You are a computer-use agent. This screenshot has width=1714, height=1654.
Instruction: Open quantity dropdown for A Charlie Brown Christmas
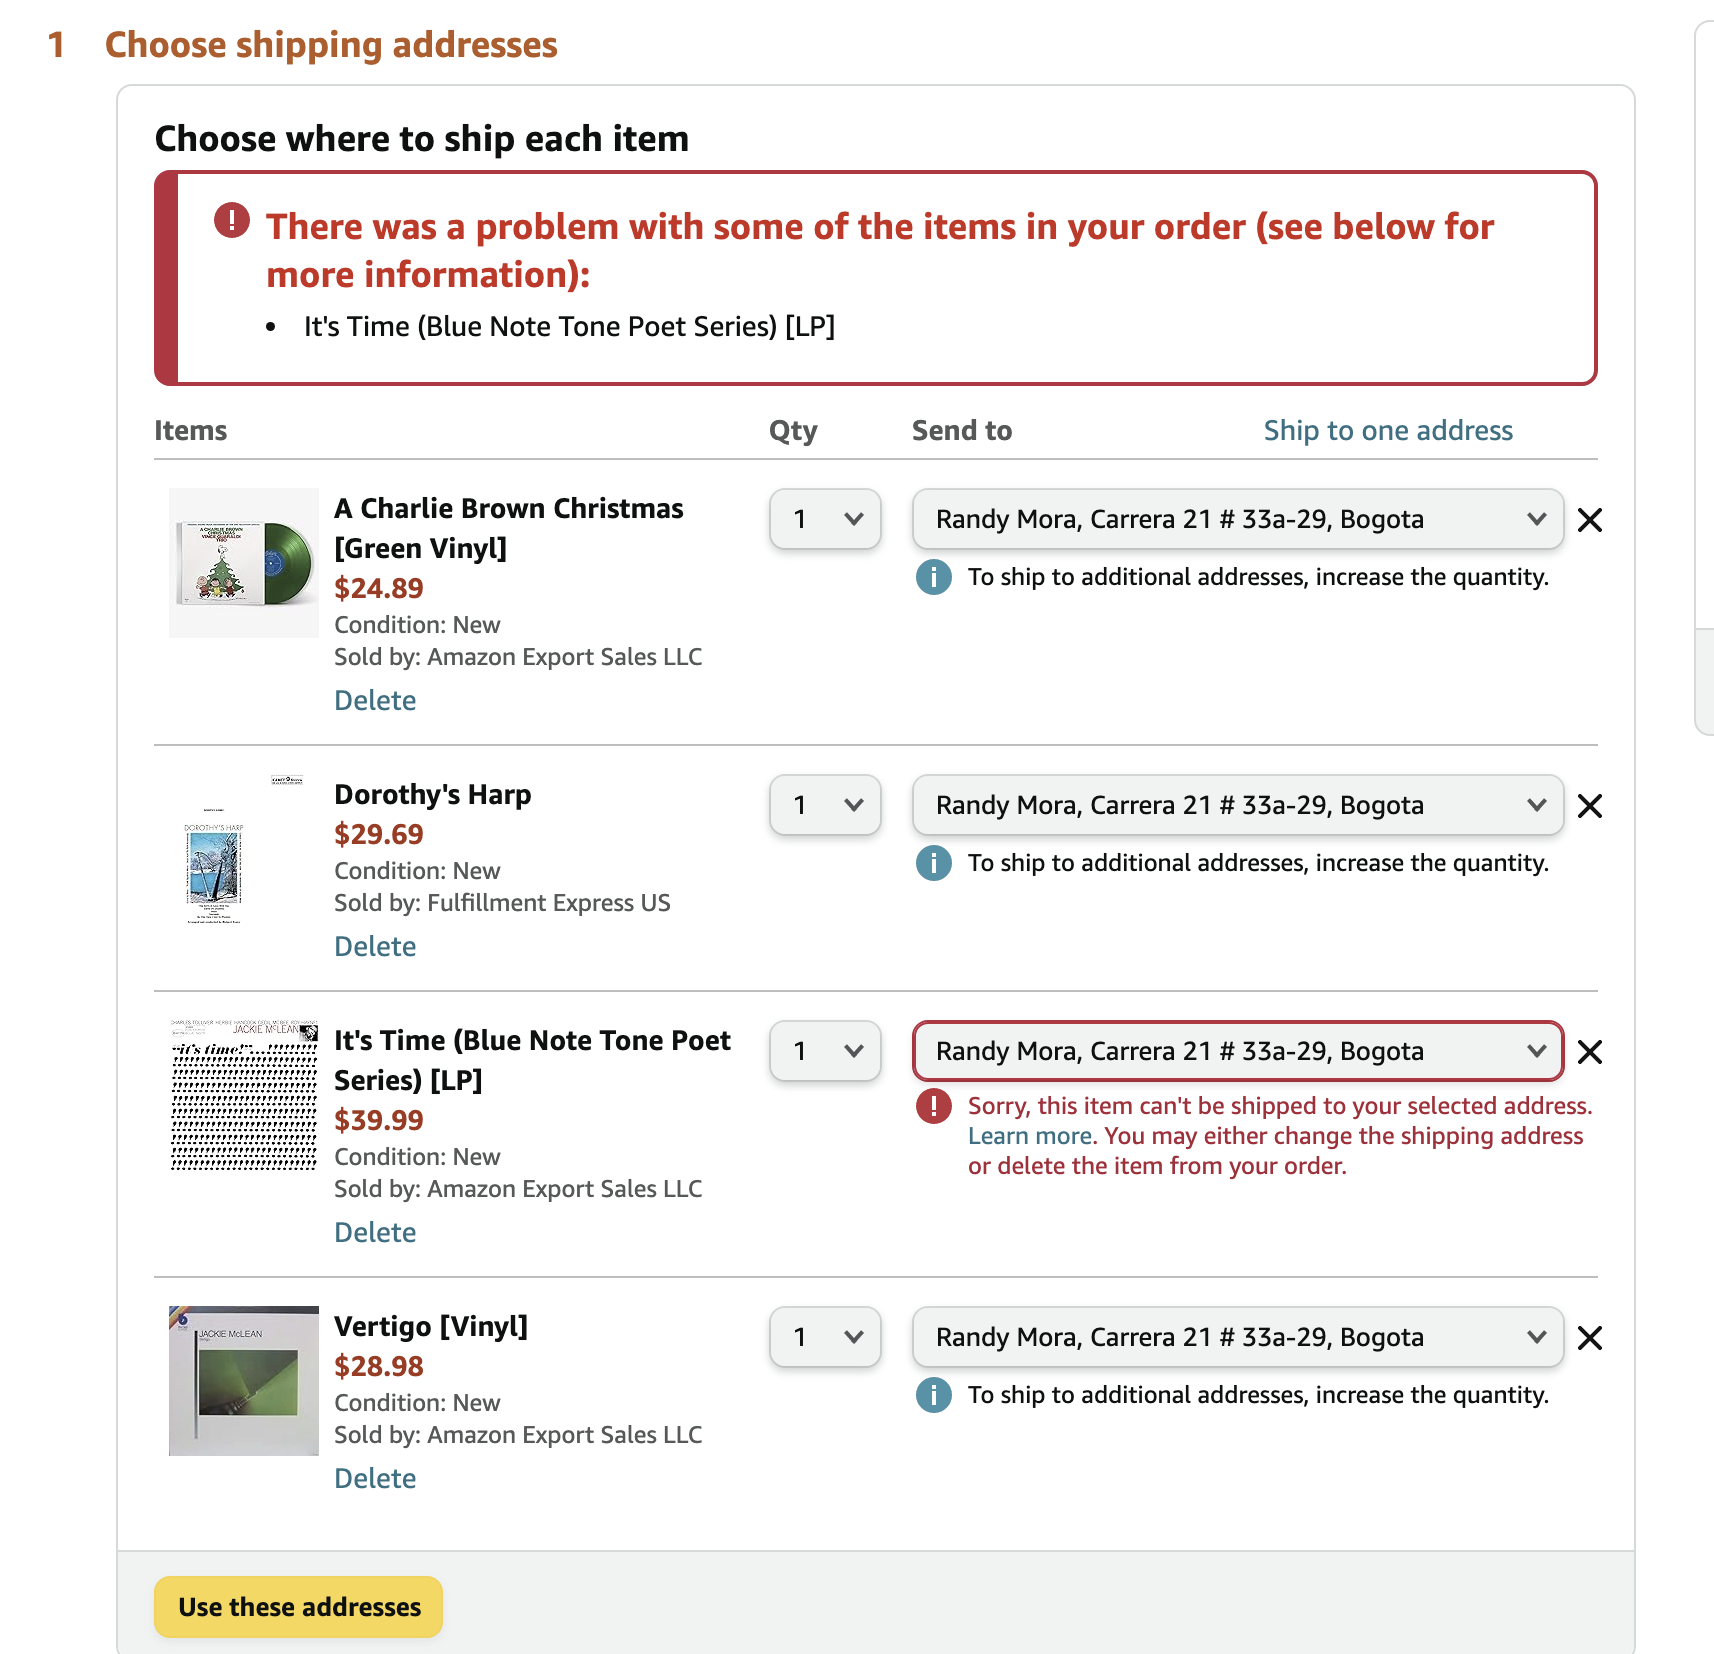pos(825,519)
